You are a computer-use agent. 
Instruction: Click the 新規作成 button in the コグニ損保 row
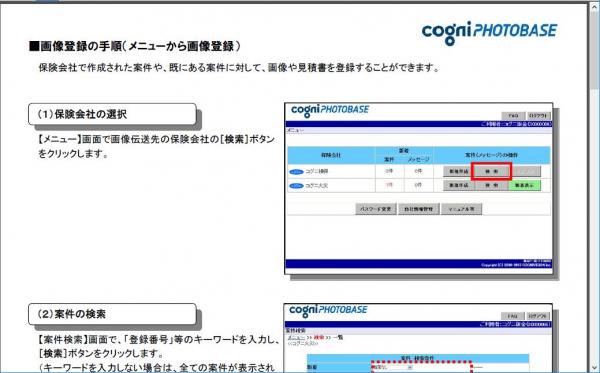coord(458,171)
